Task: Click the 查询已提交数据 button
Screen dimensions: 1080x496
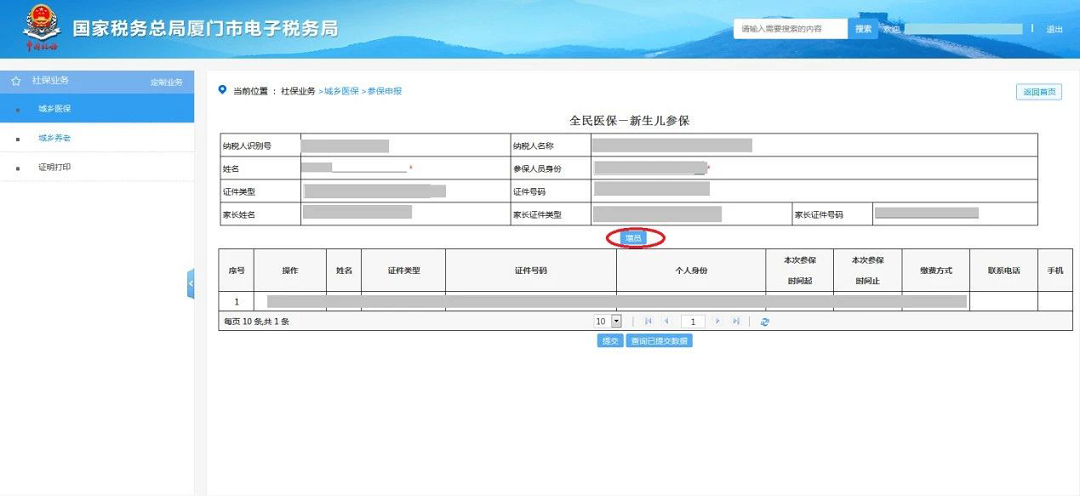Action: click(x=659, y=340)
